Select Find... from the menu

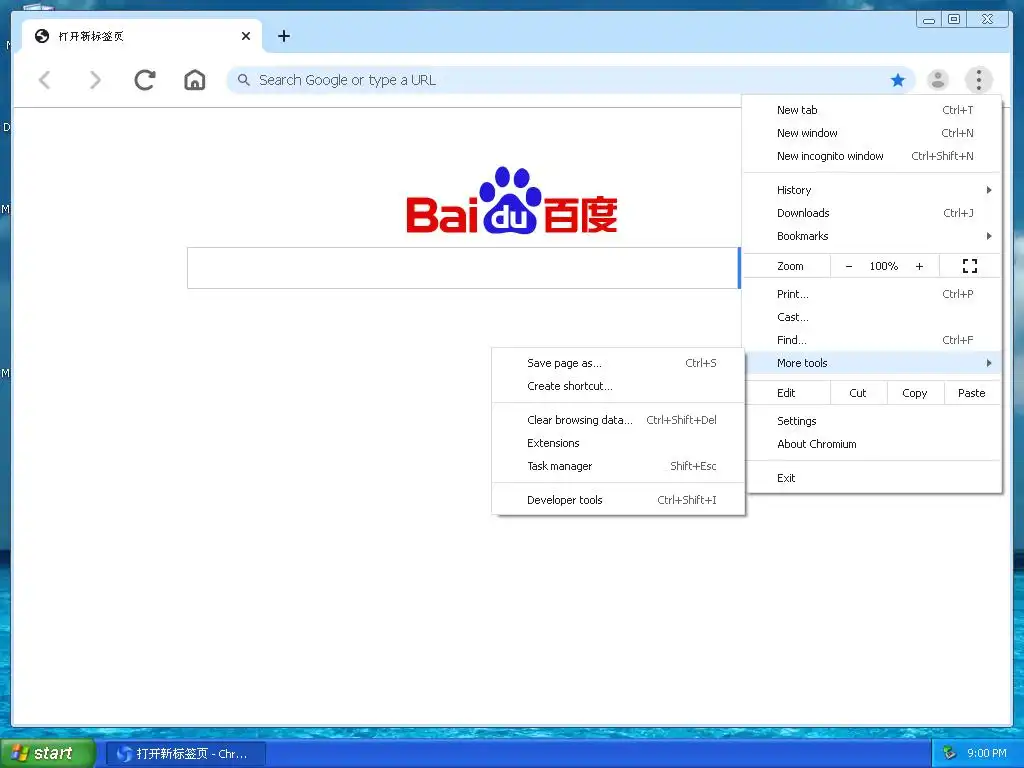872,340
